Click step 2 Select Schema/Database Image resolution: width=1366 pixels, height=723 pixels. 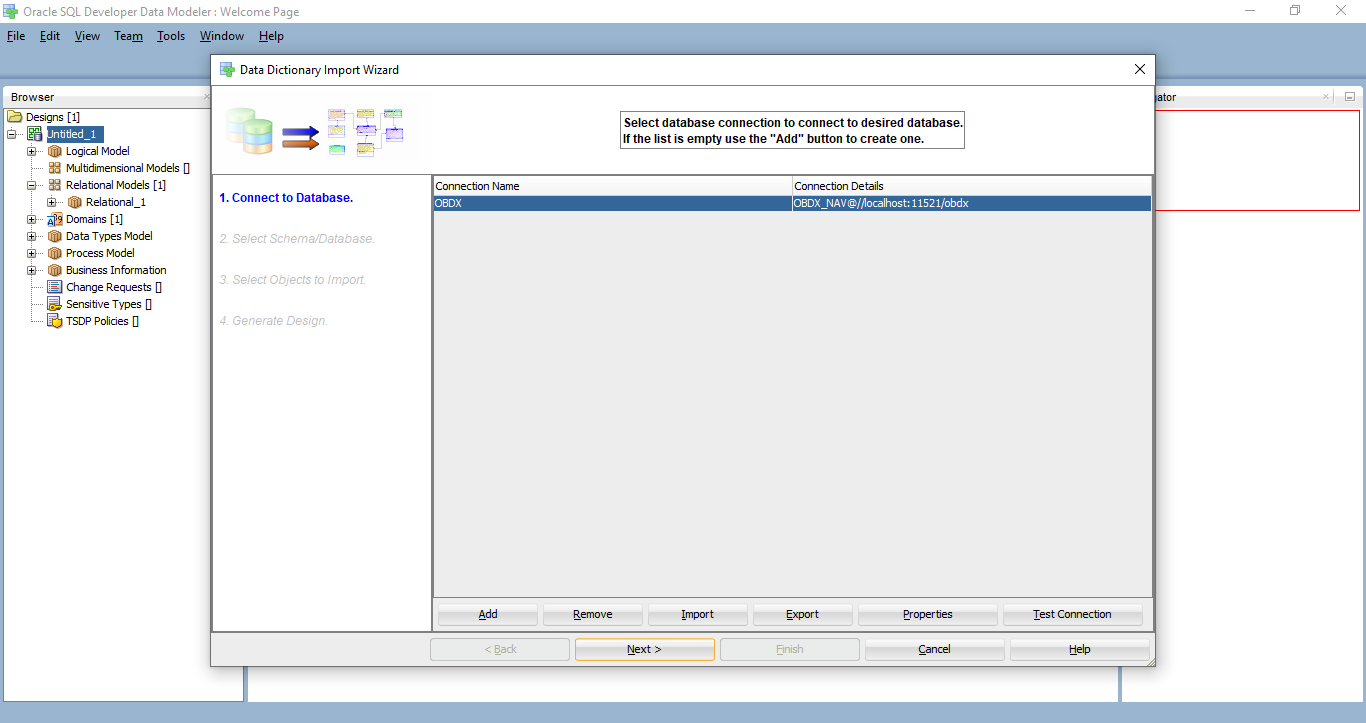point(297,239)
